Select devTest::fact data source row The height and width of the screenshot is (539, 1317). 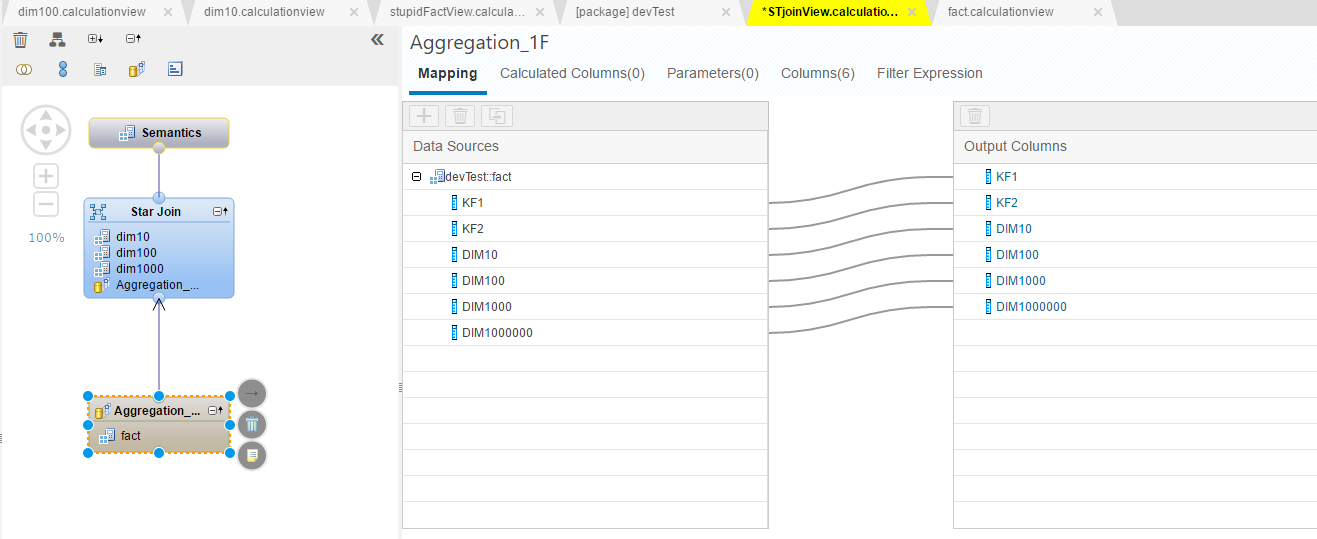(x=585, y=177)
